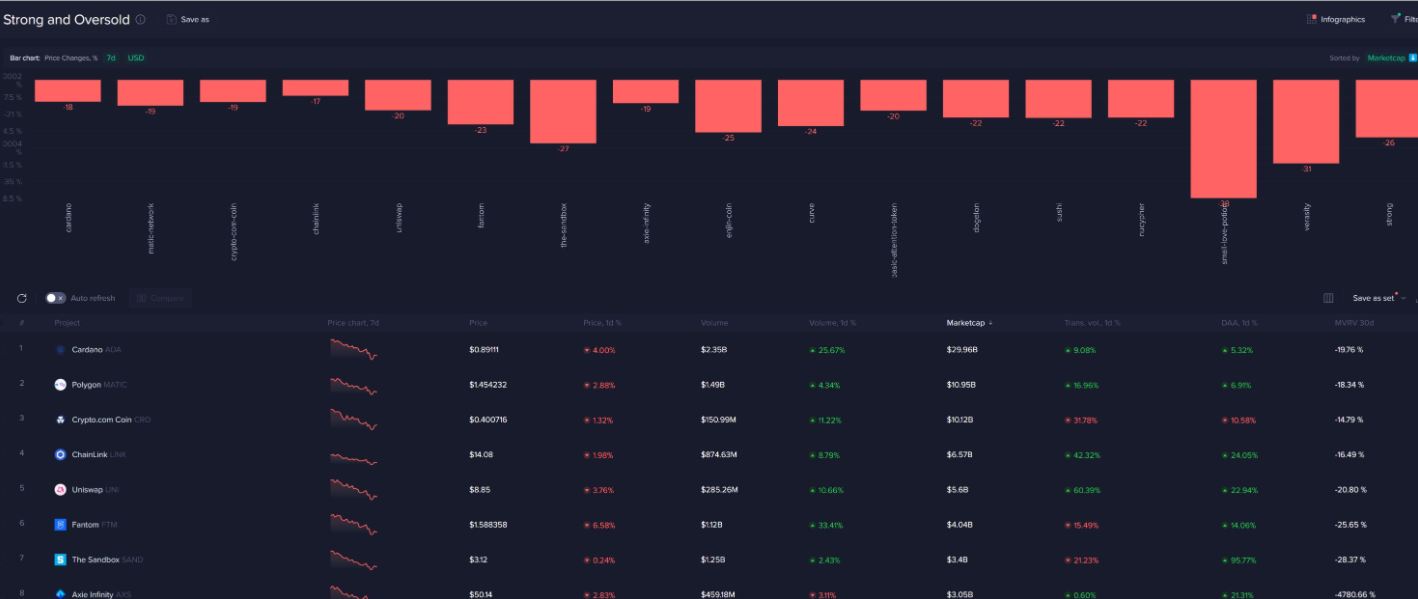The image size is (1418, 599).
Task: Change the 7d bar chart period
Action: point(110,58)
